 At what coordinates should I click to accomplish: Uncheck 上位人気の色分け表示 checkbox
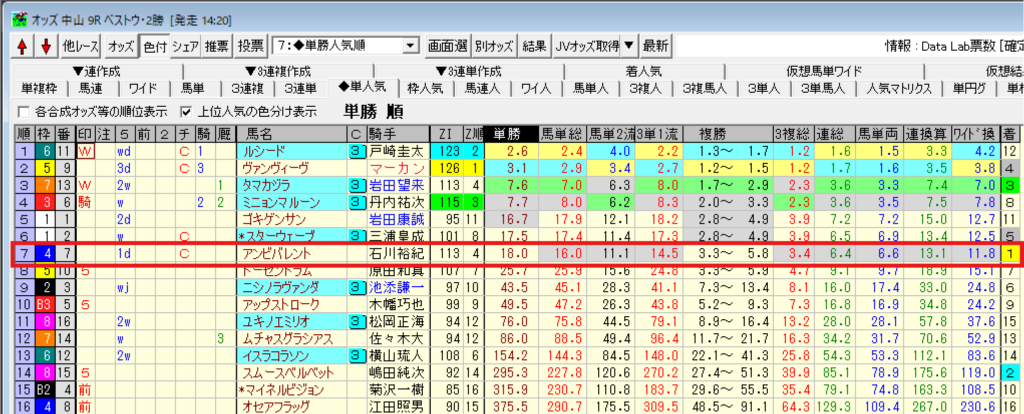tap(186, 111)
